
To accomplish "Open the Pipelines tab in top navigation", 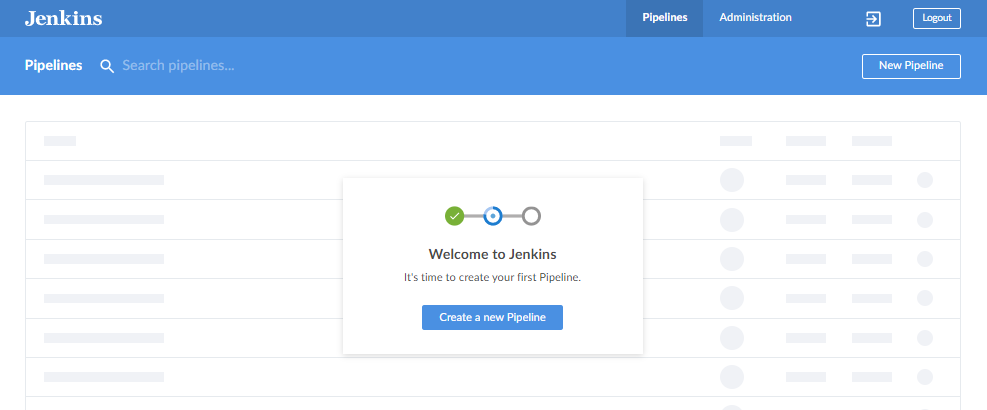I will pos(664,18).
